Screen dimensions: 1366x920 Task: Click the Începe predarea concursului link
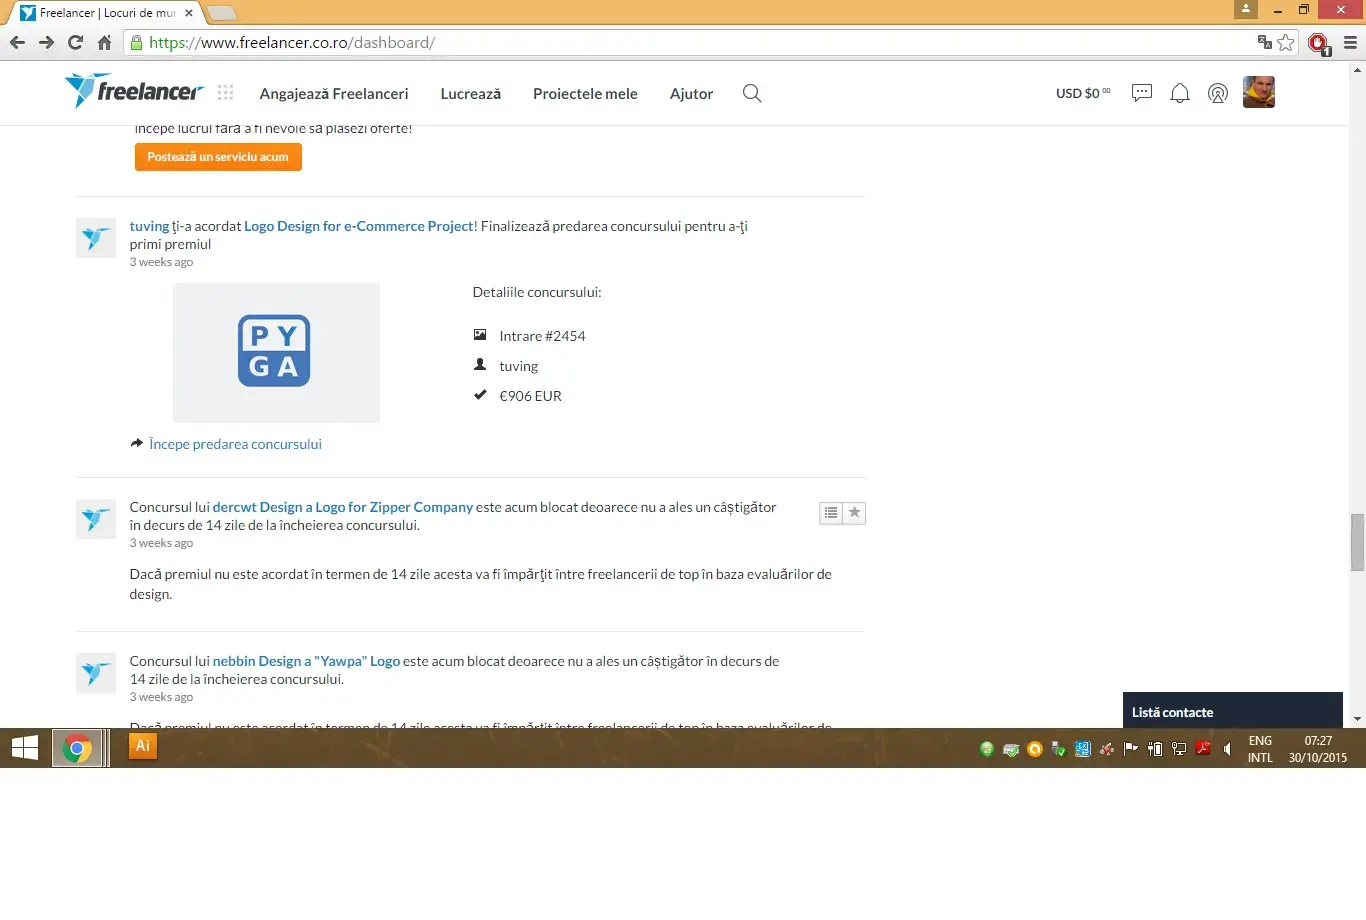(235, 444)
